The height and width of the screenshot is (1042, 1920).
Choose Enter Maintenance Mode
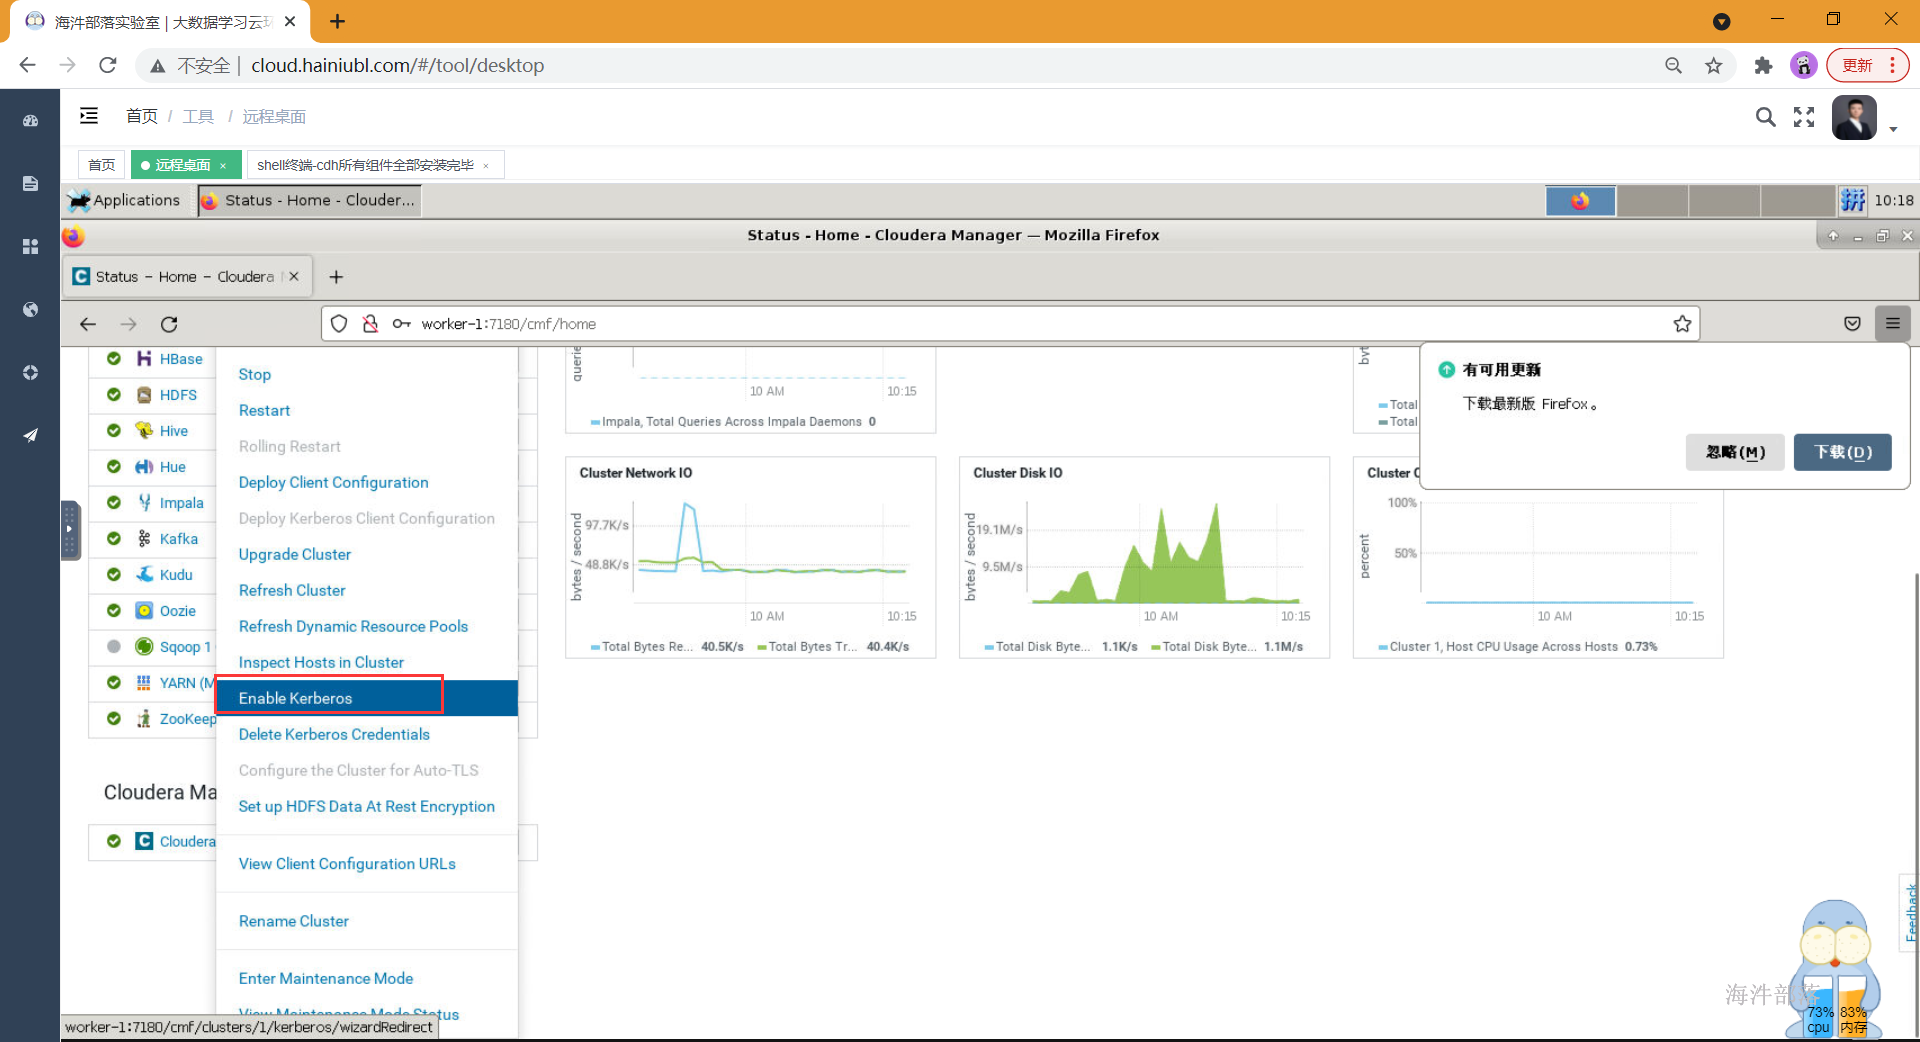326,978
